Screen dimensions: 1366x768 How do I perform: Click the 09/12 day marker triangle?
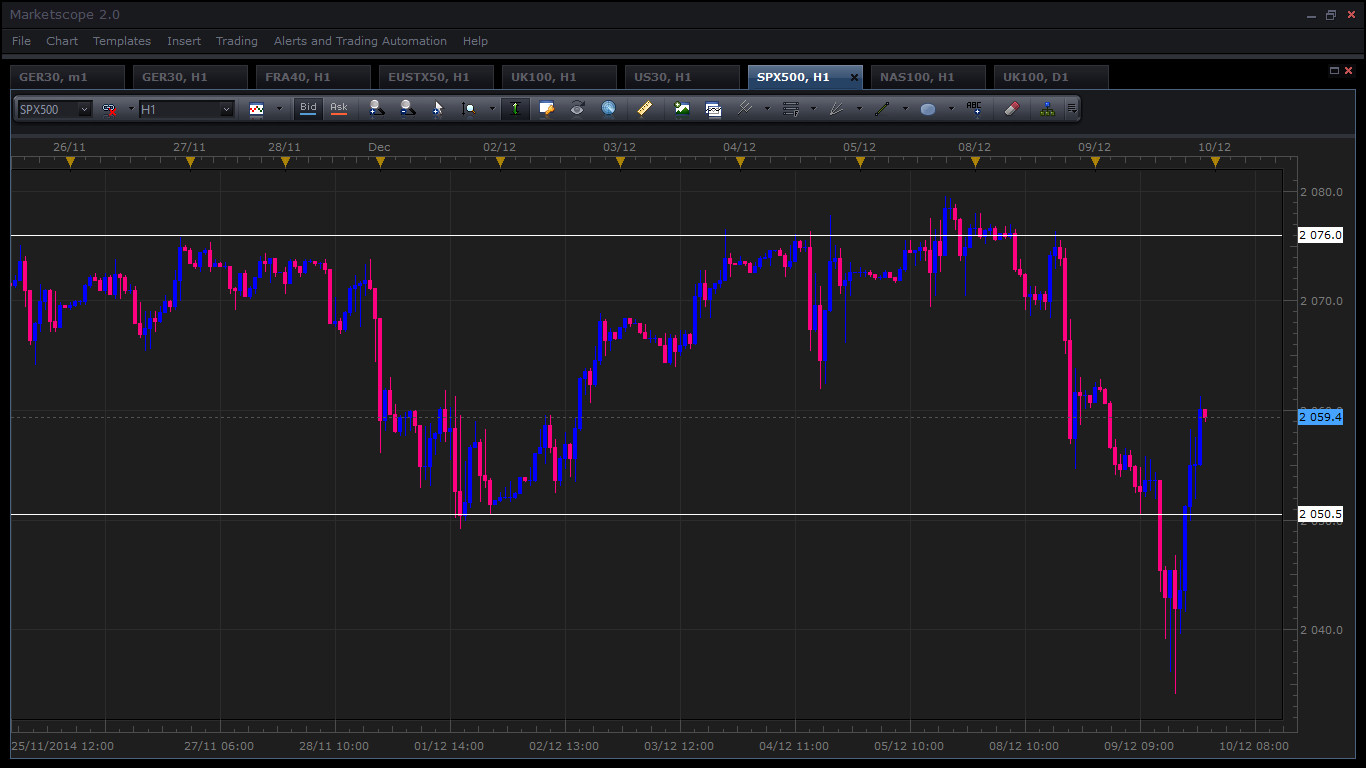click(x=1095, y=162)
